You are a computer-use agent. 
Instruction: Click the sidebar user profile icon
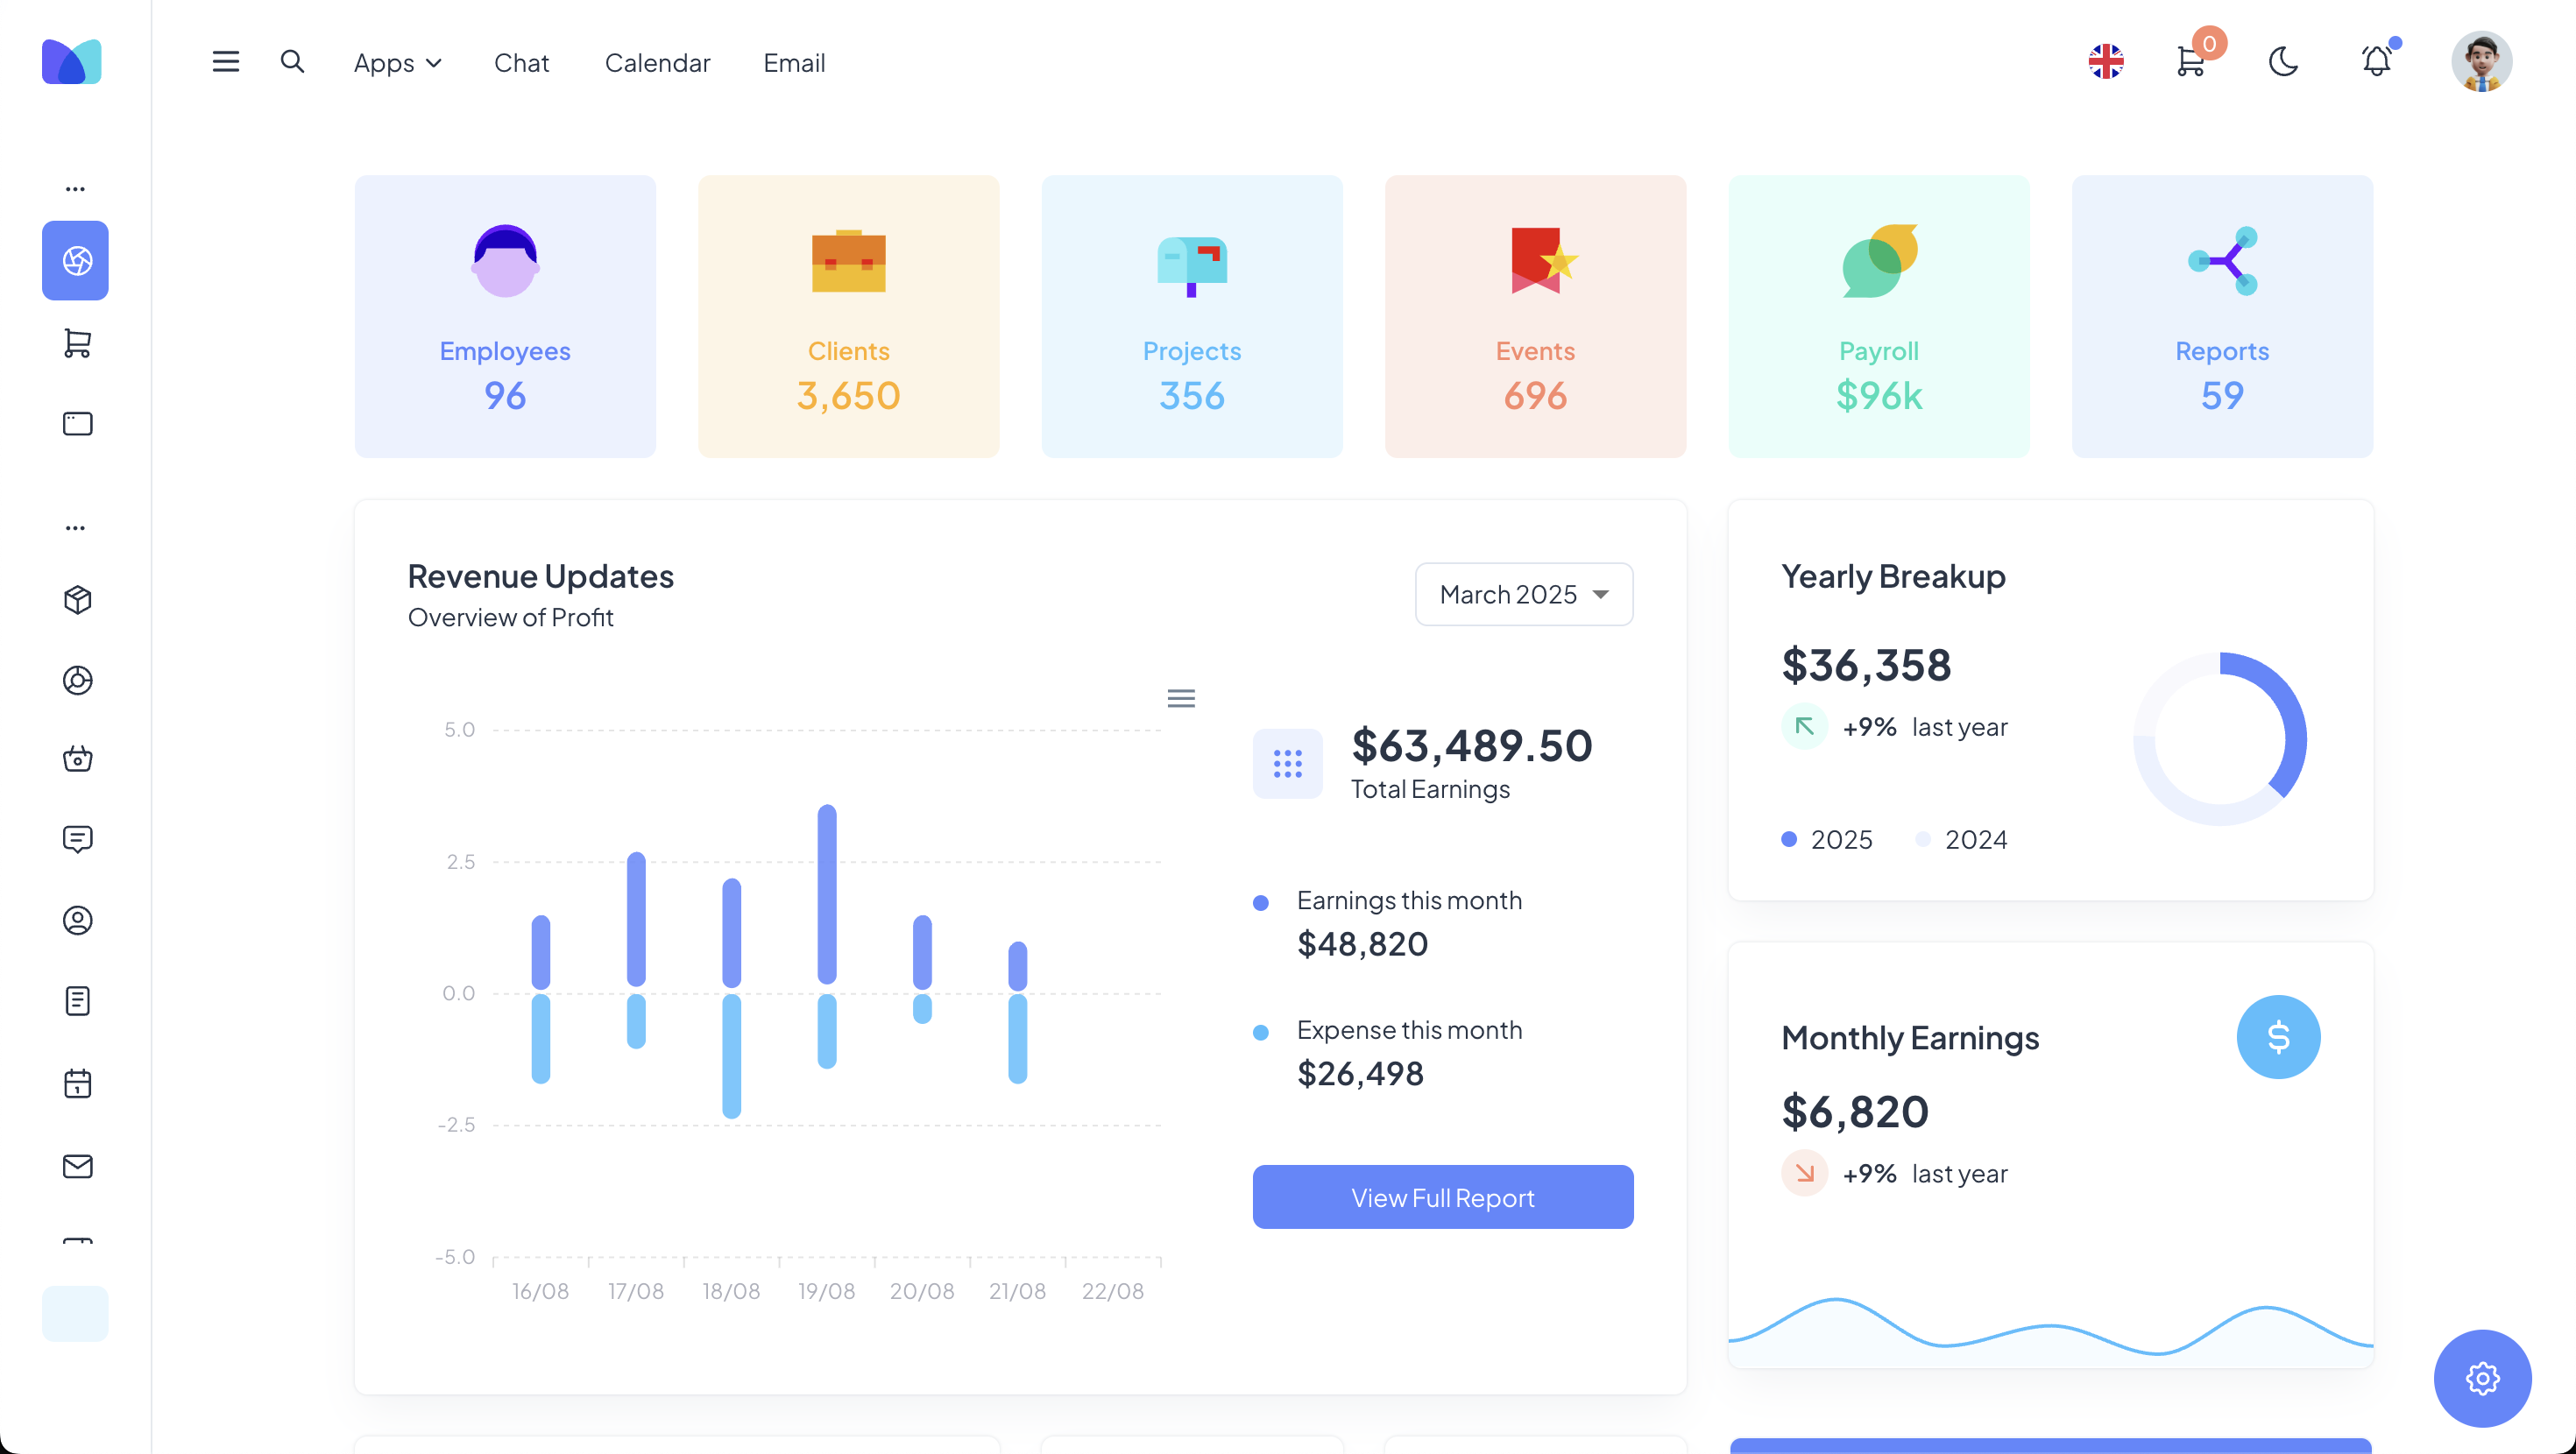click(77, 920)
